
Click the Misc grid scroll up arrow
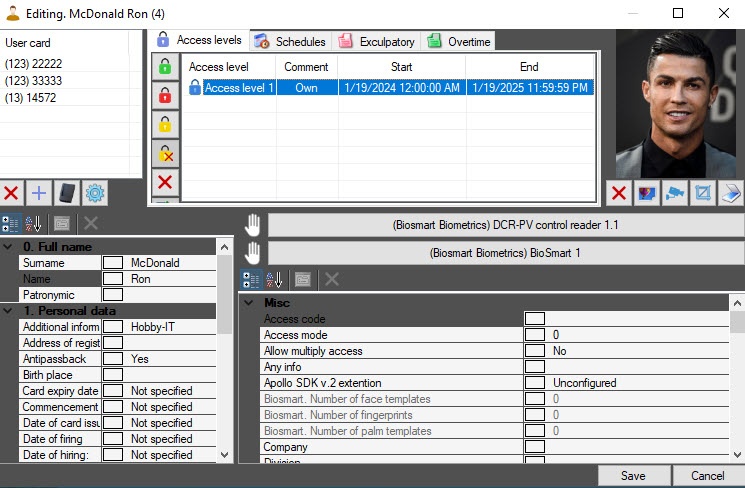pos(737,303)
